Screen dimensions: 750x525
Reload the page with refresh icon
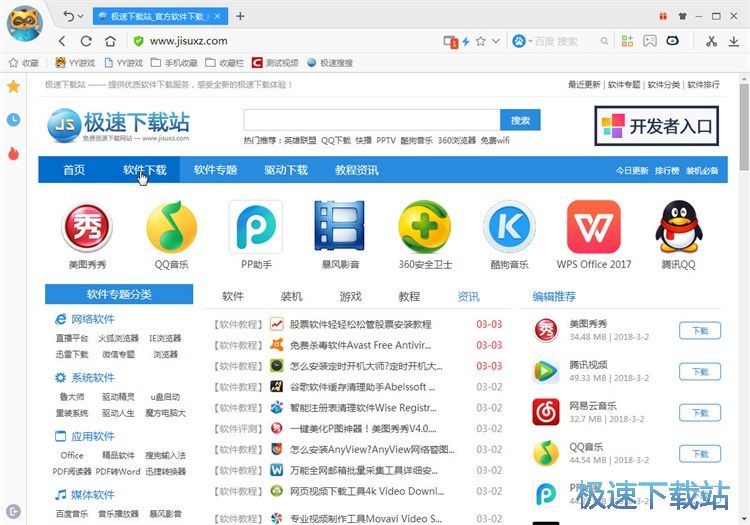(x=86, y=41)
